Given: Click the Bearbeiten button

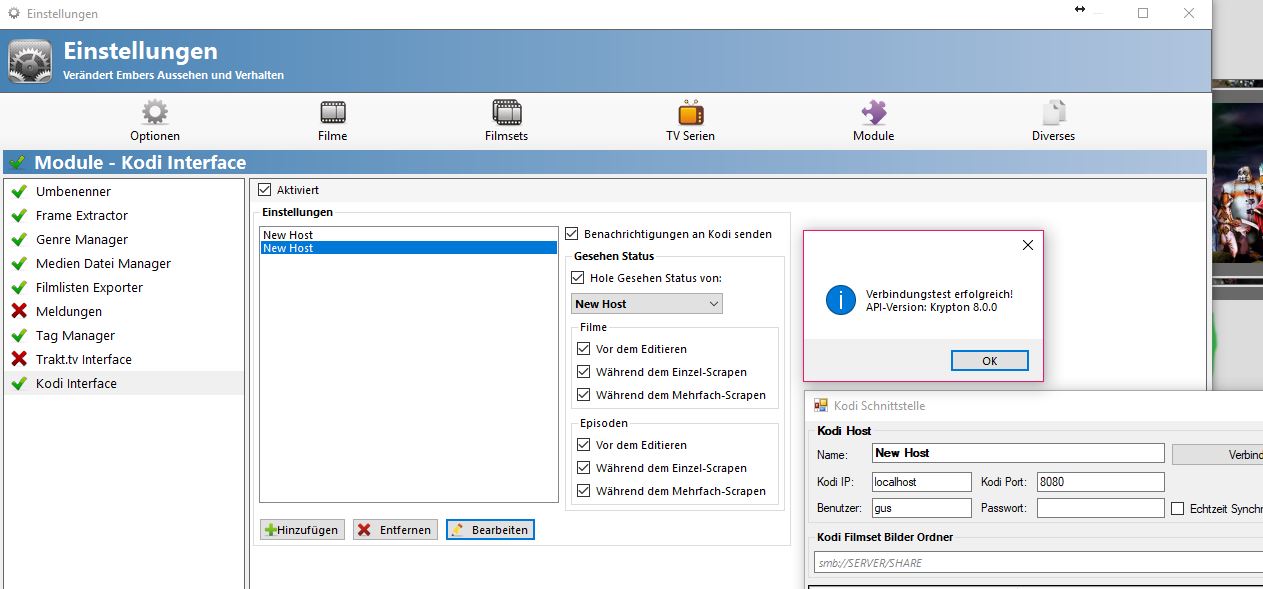Looking at the screenshot, I should tap(490, 530).
